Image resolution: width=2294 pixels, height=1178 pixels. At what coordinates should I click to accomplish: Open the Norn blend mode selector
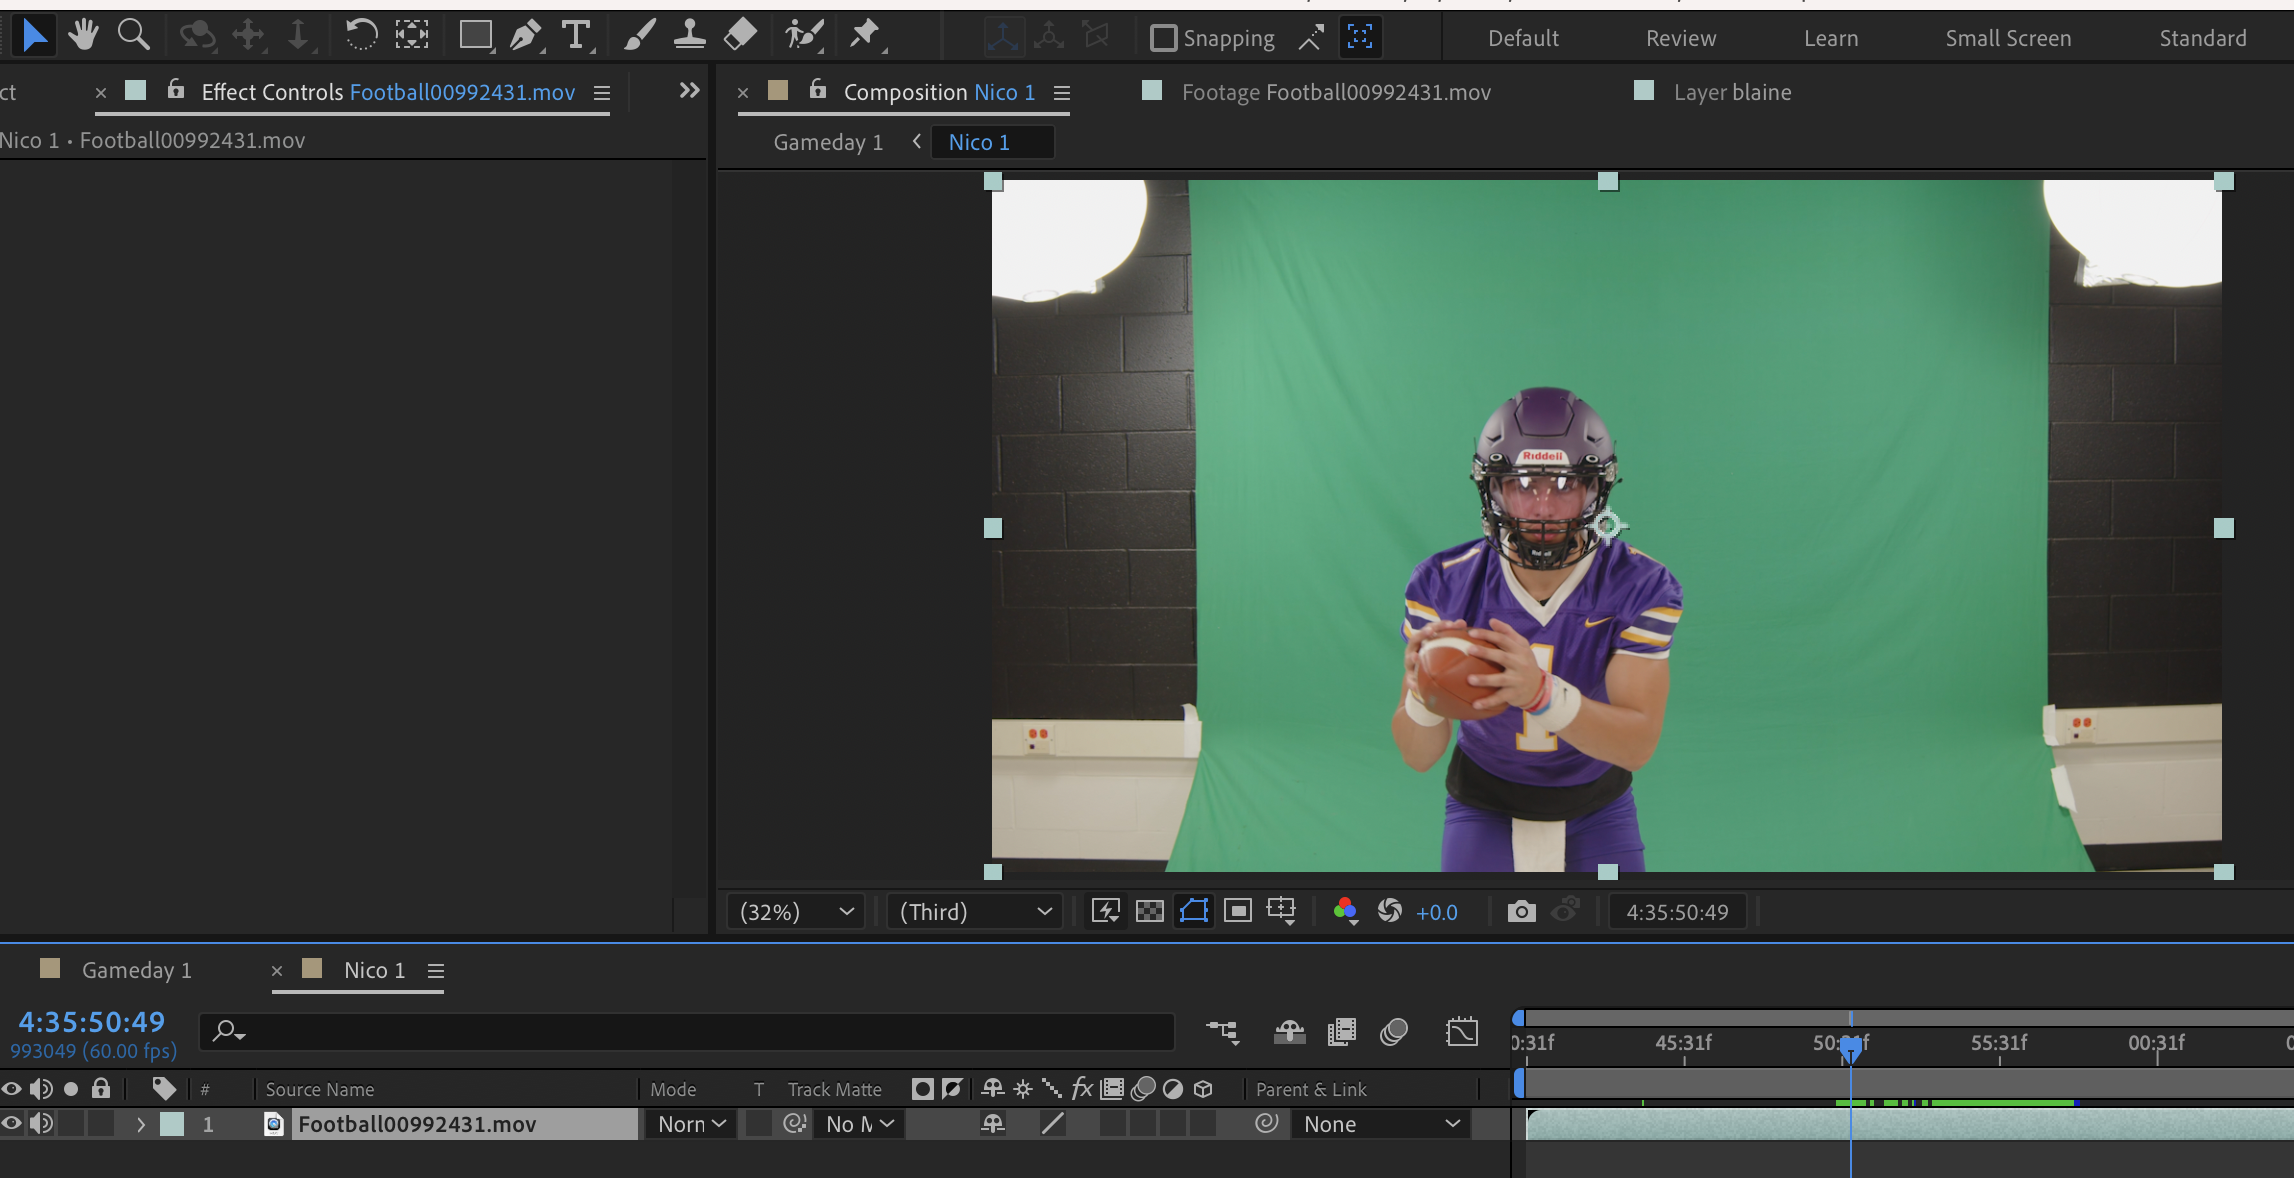tap(689, 1124)
